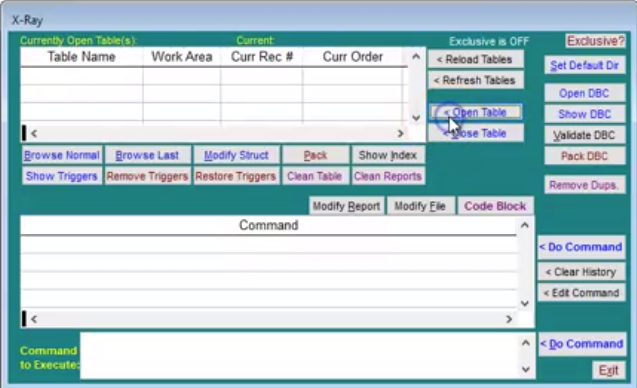Click the first empty open-tables row
637x388 pixels.
(x=214, y=76)
